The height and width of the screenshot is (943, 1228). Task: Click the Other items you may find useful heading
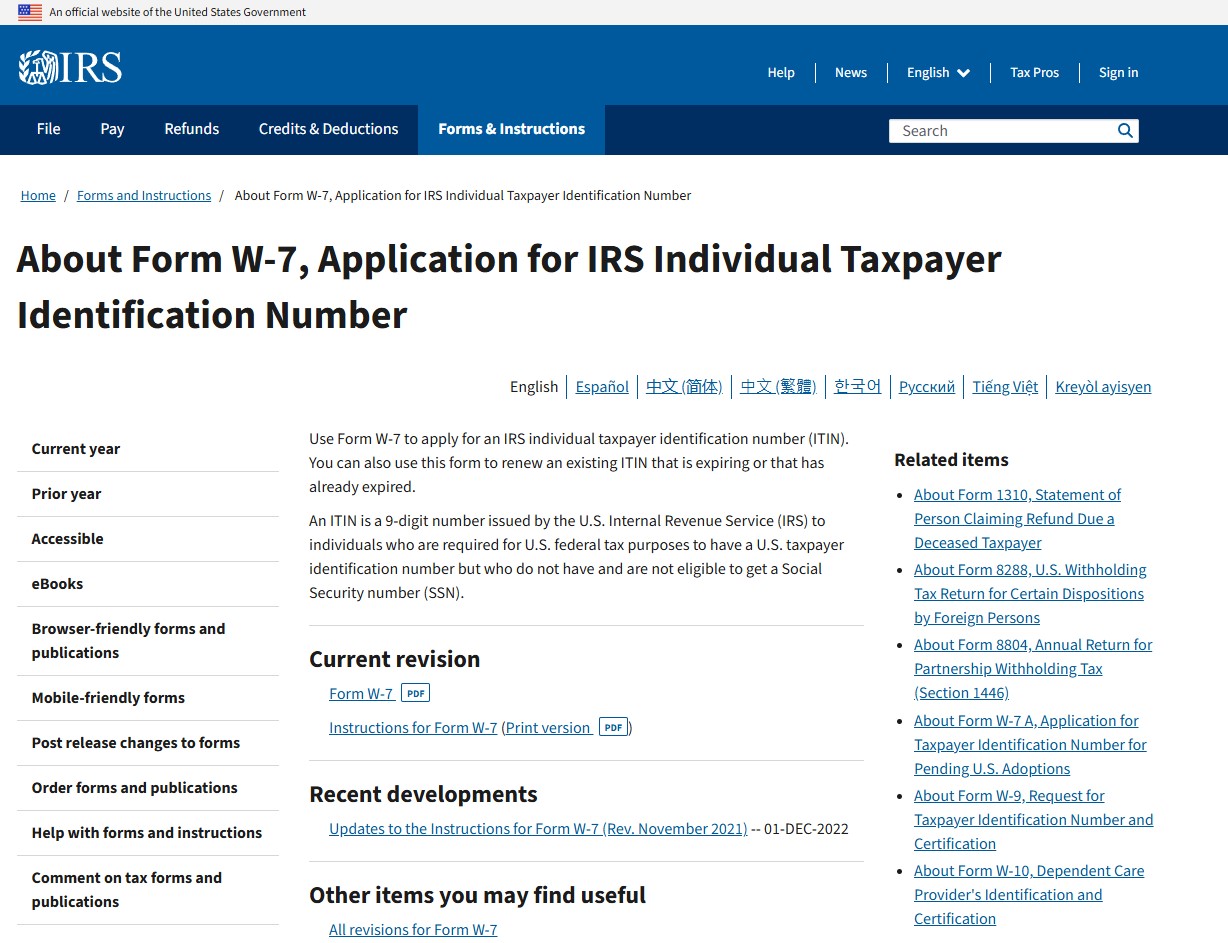[477, 894]
